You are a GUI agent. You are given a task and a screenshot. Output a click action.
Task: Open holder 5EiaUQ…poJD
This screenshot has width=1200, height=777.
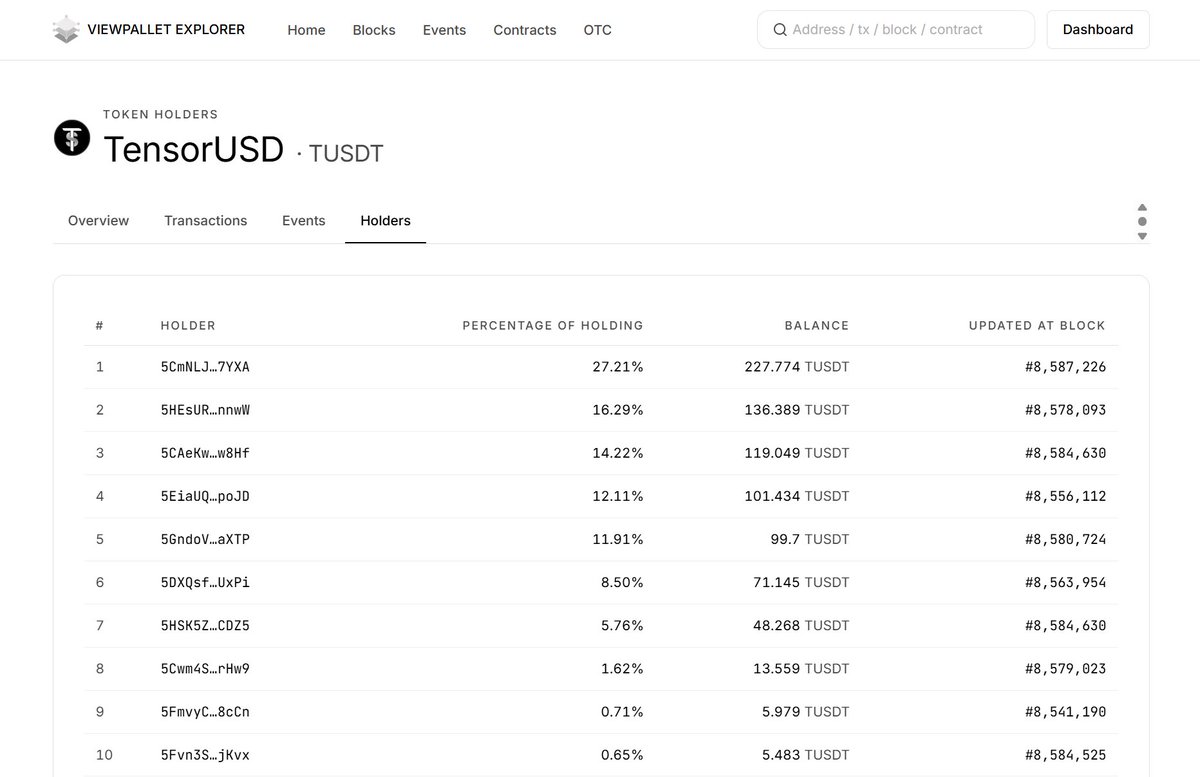tap(205, 496)
